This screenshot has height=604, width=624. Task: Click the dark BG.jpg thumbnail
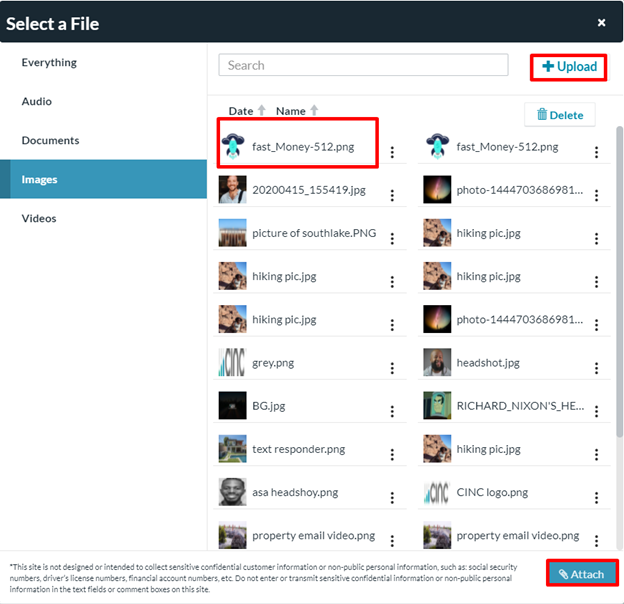tap(232, 405)
